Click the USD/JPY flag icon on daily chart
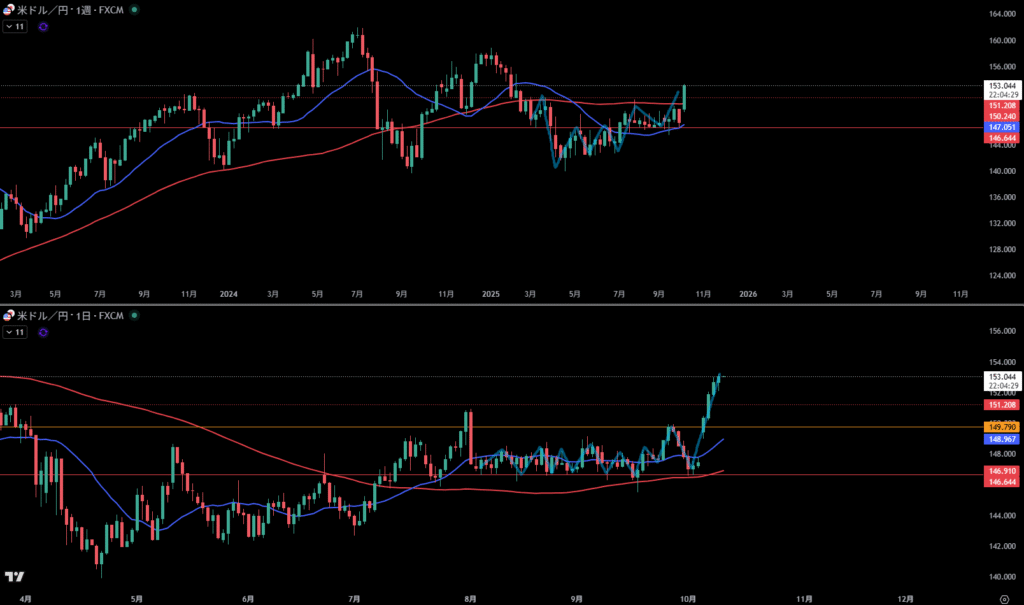The height and width of the screenshot is (605, 1024). [x=9, y=316]
